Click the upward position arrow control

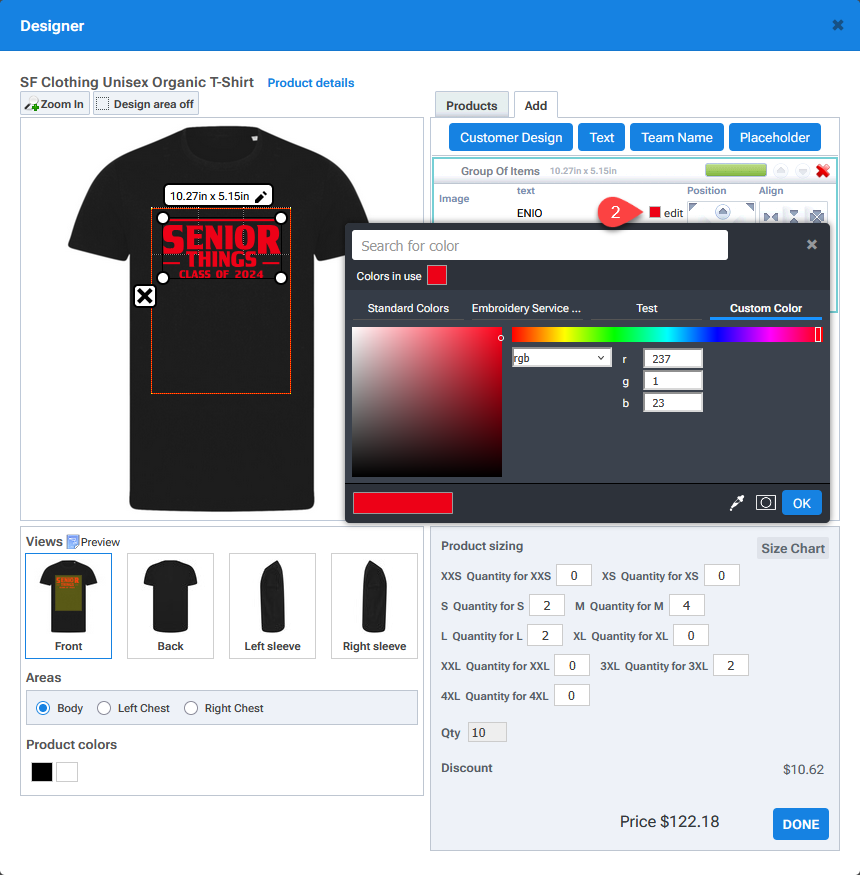click(x=722, y=211)
